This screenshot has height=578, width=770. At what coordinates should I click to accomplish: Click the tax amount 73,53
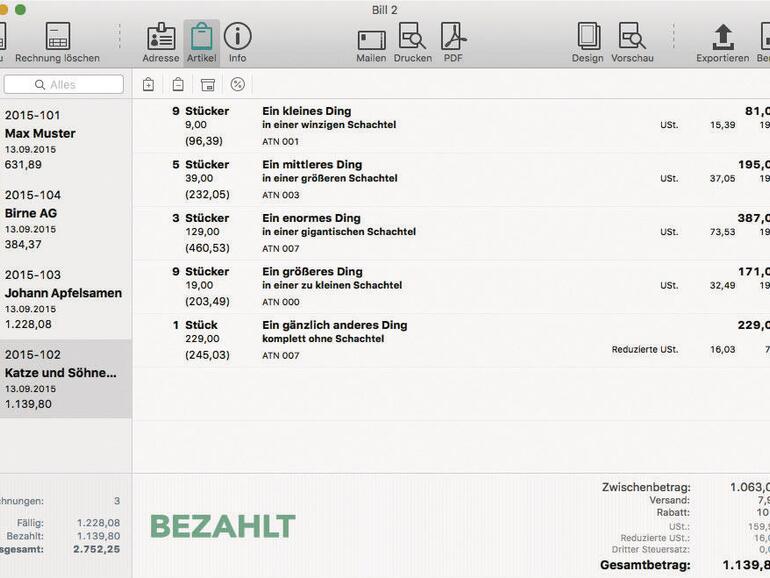(722, 232)
